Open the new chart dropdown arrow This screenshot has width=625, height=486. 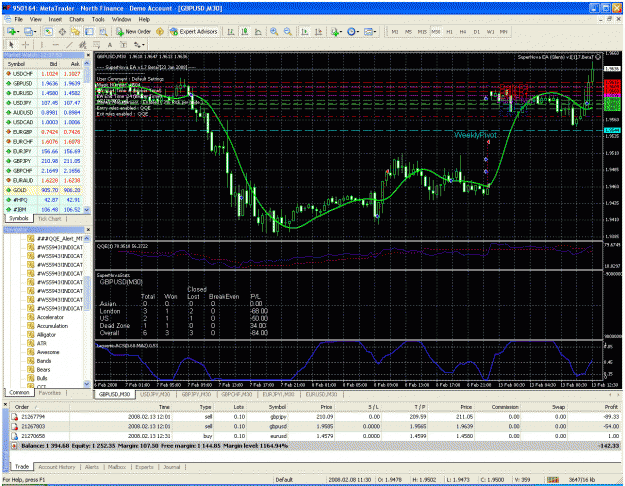[18, 32]
